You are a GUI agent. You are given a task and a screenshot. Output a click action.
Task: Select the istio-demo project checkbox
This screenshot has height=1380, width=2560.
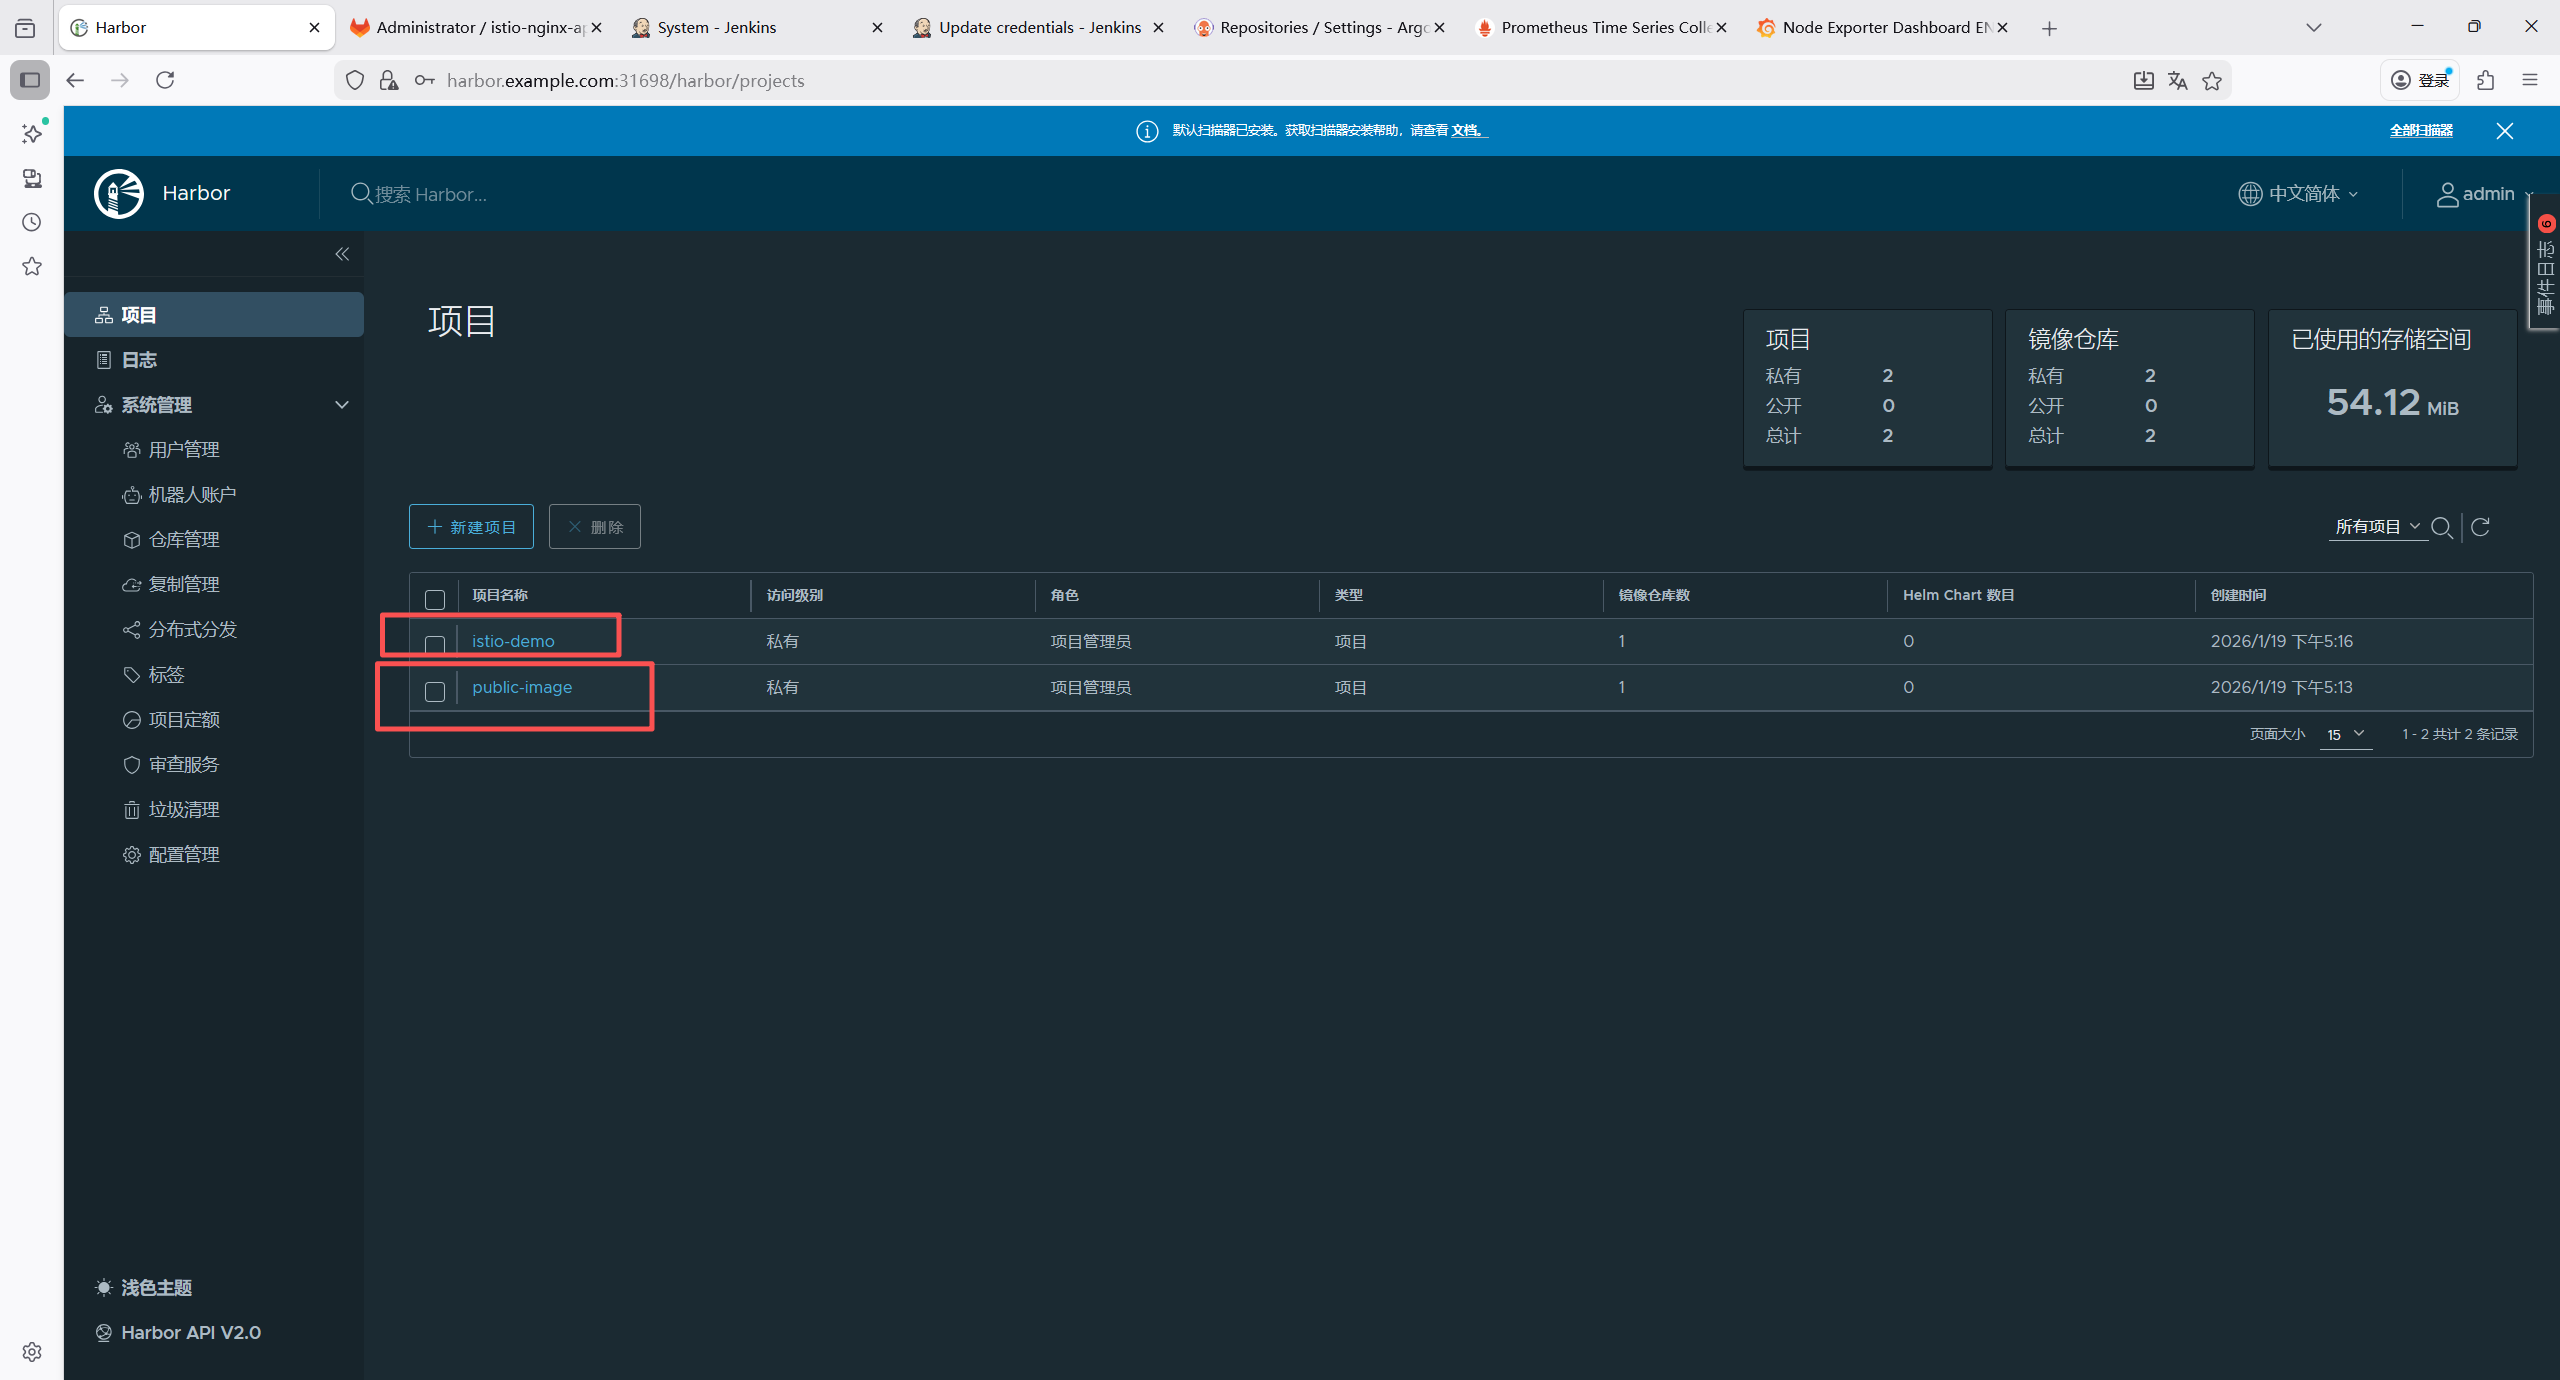(x=435, y=644)
